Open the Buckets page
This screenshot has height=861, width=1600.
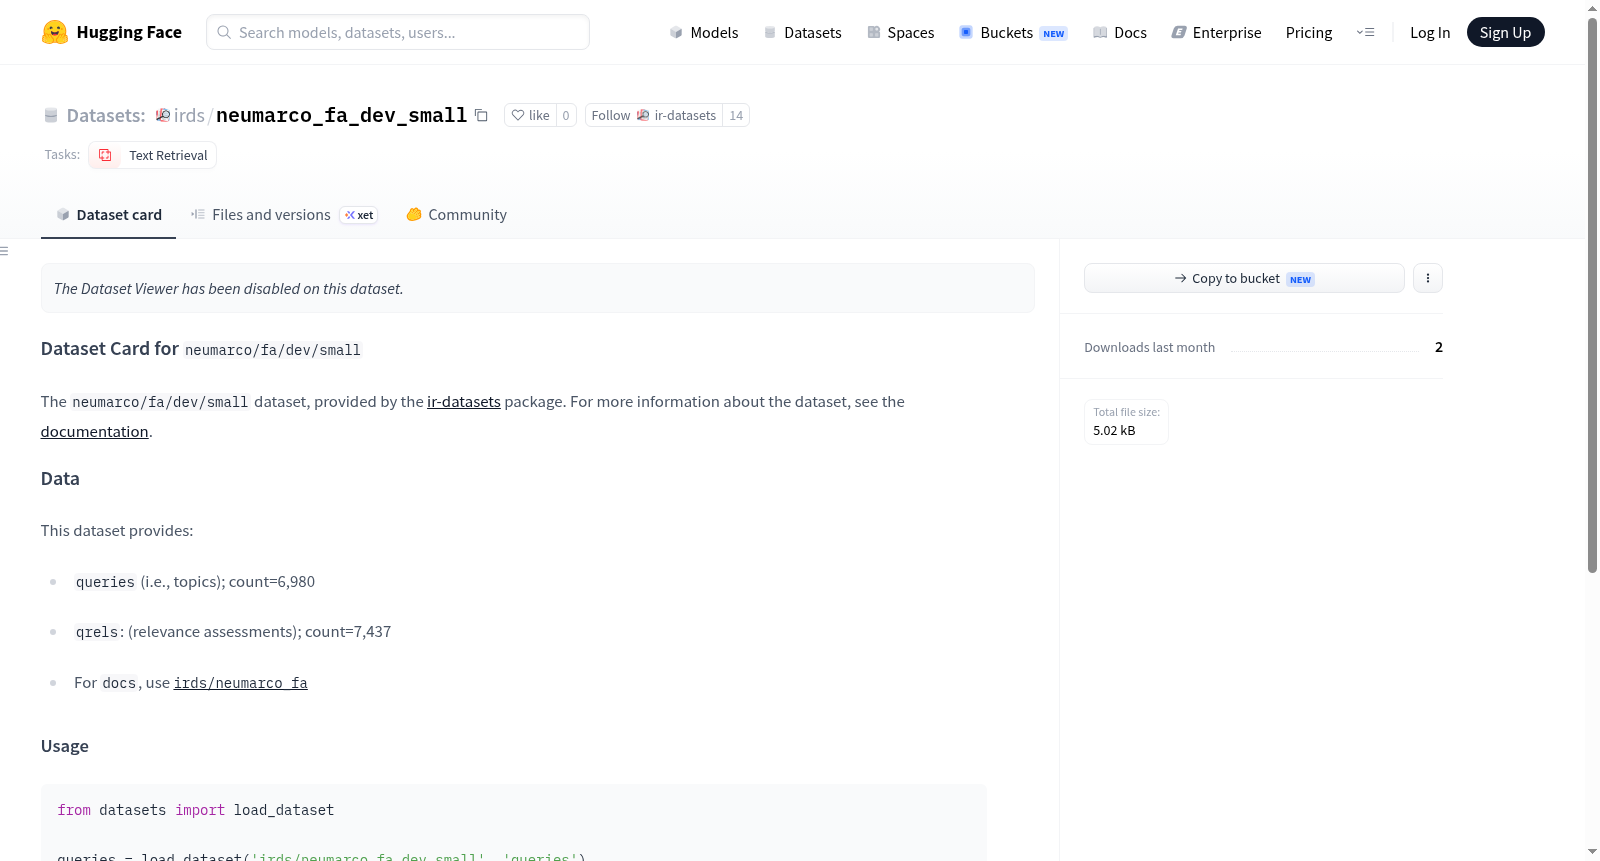1013,32
